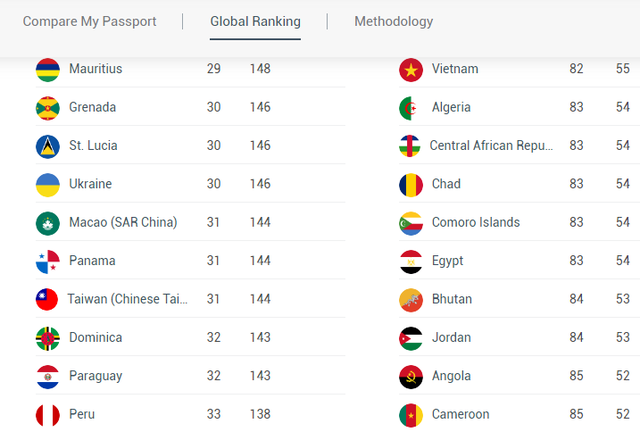This screenshot has width=640, height=432.
Task: Open the Methodology tab
Action: tap(394, 21)
